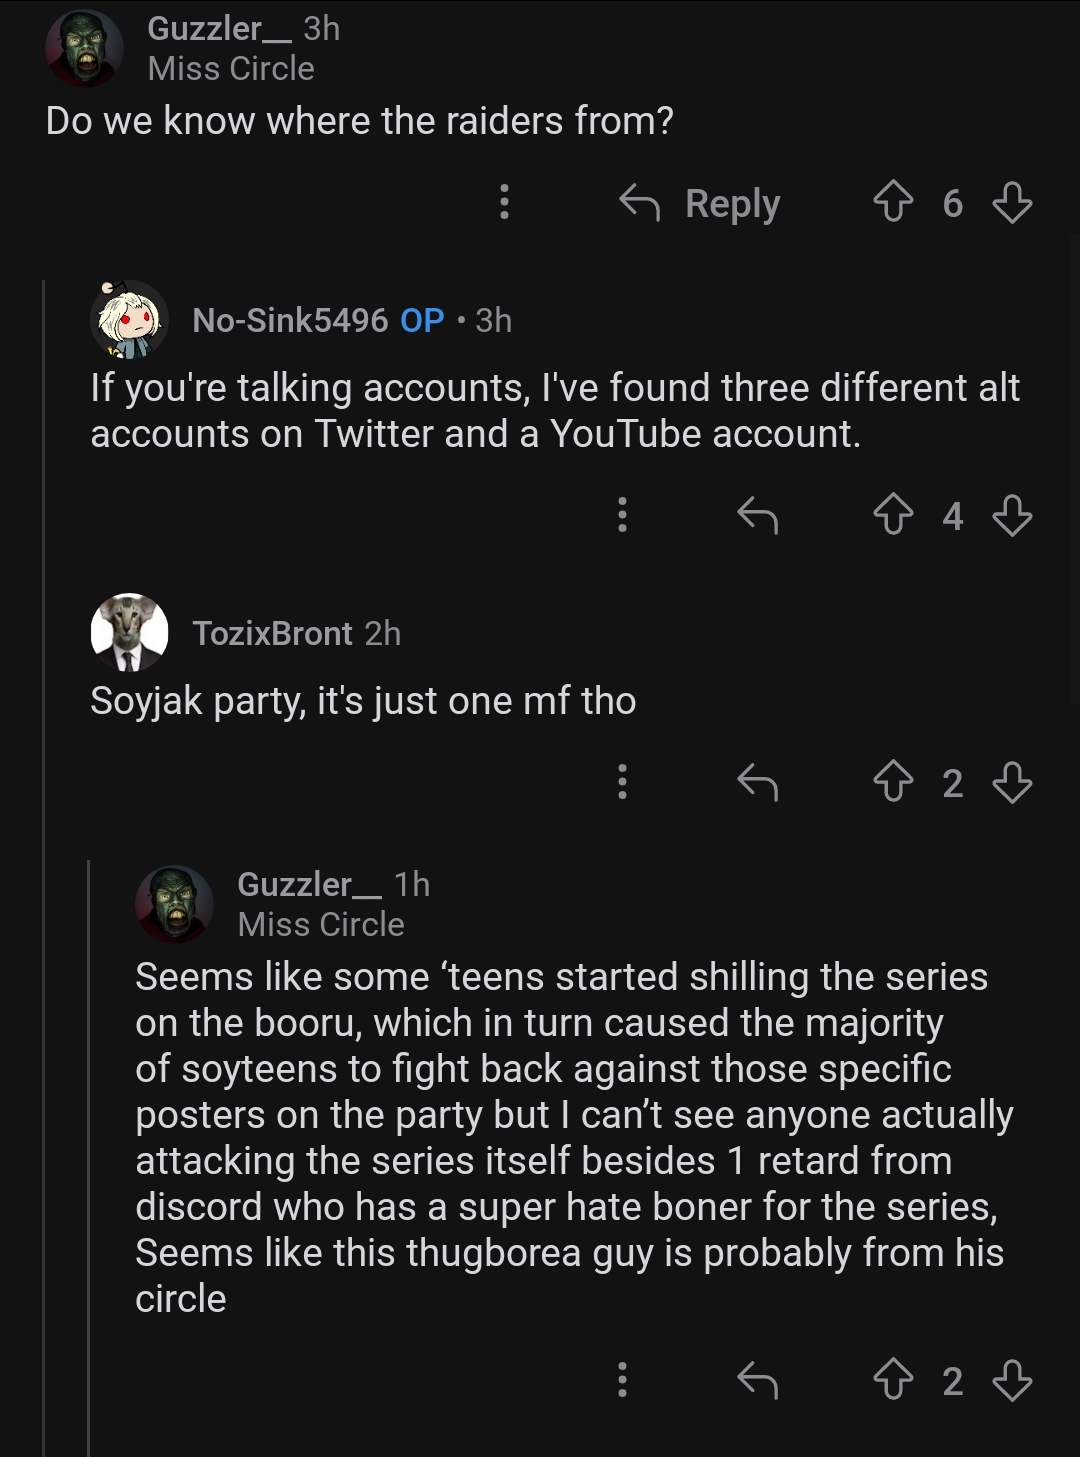
Task: Reply to TozixBront's comment via arrow
Action: point(757,783)
